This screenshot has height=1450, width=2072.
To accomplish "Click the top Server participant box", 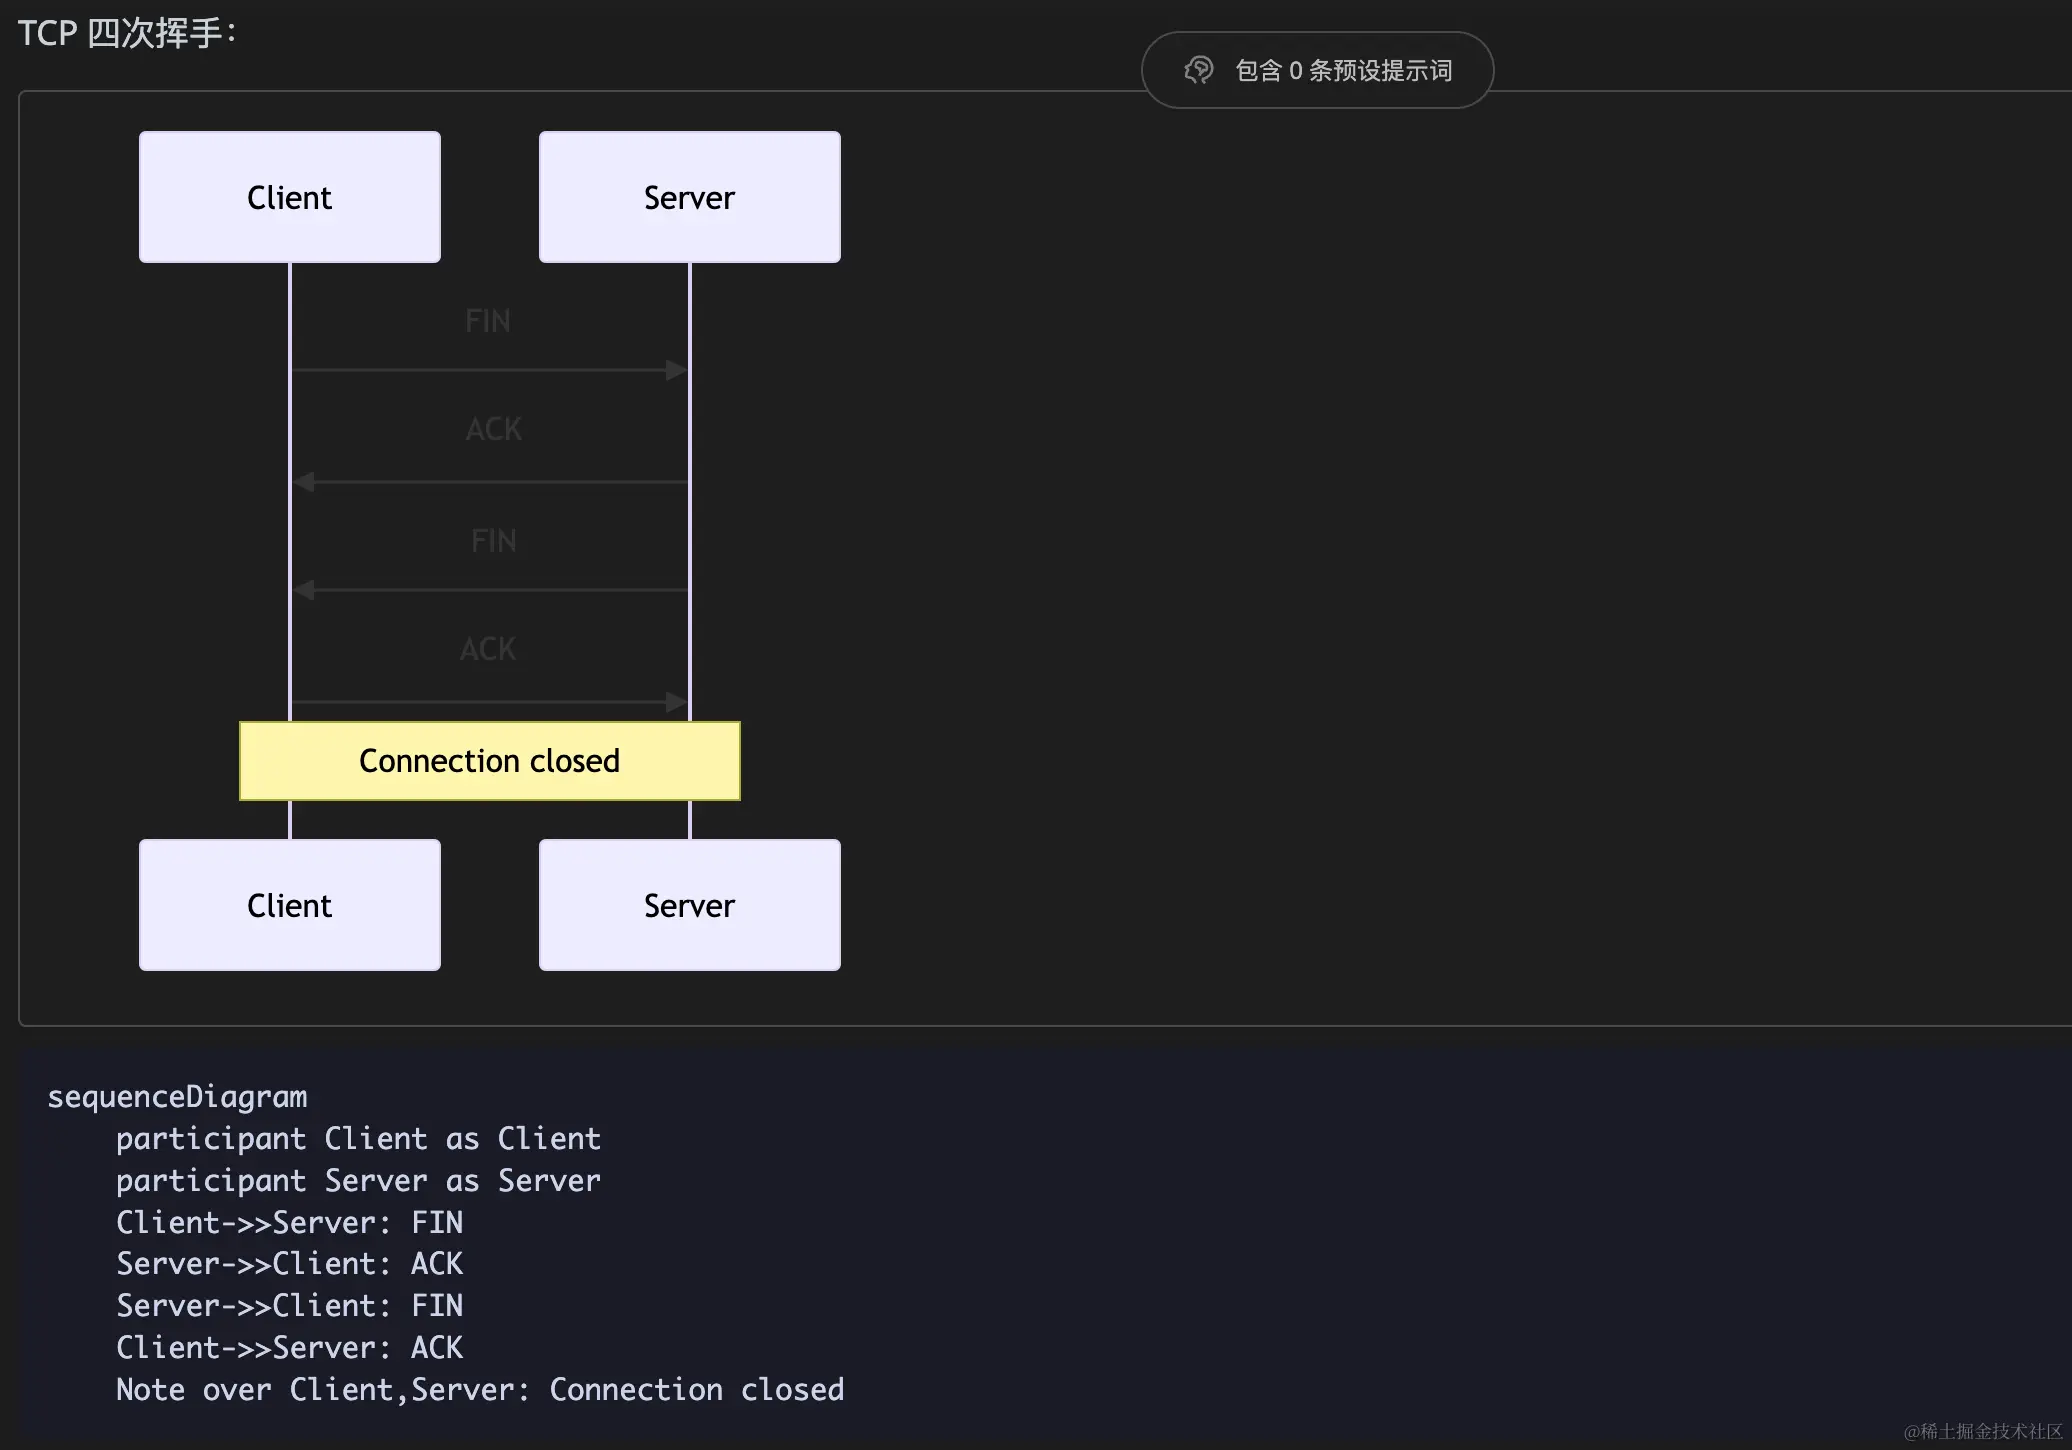I will [690, 197].
